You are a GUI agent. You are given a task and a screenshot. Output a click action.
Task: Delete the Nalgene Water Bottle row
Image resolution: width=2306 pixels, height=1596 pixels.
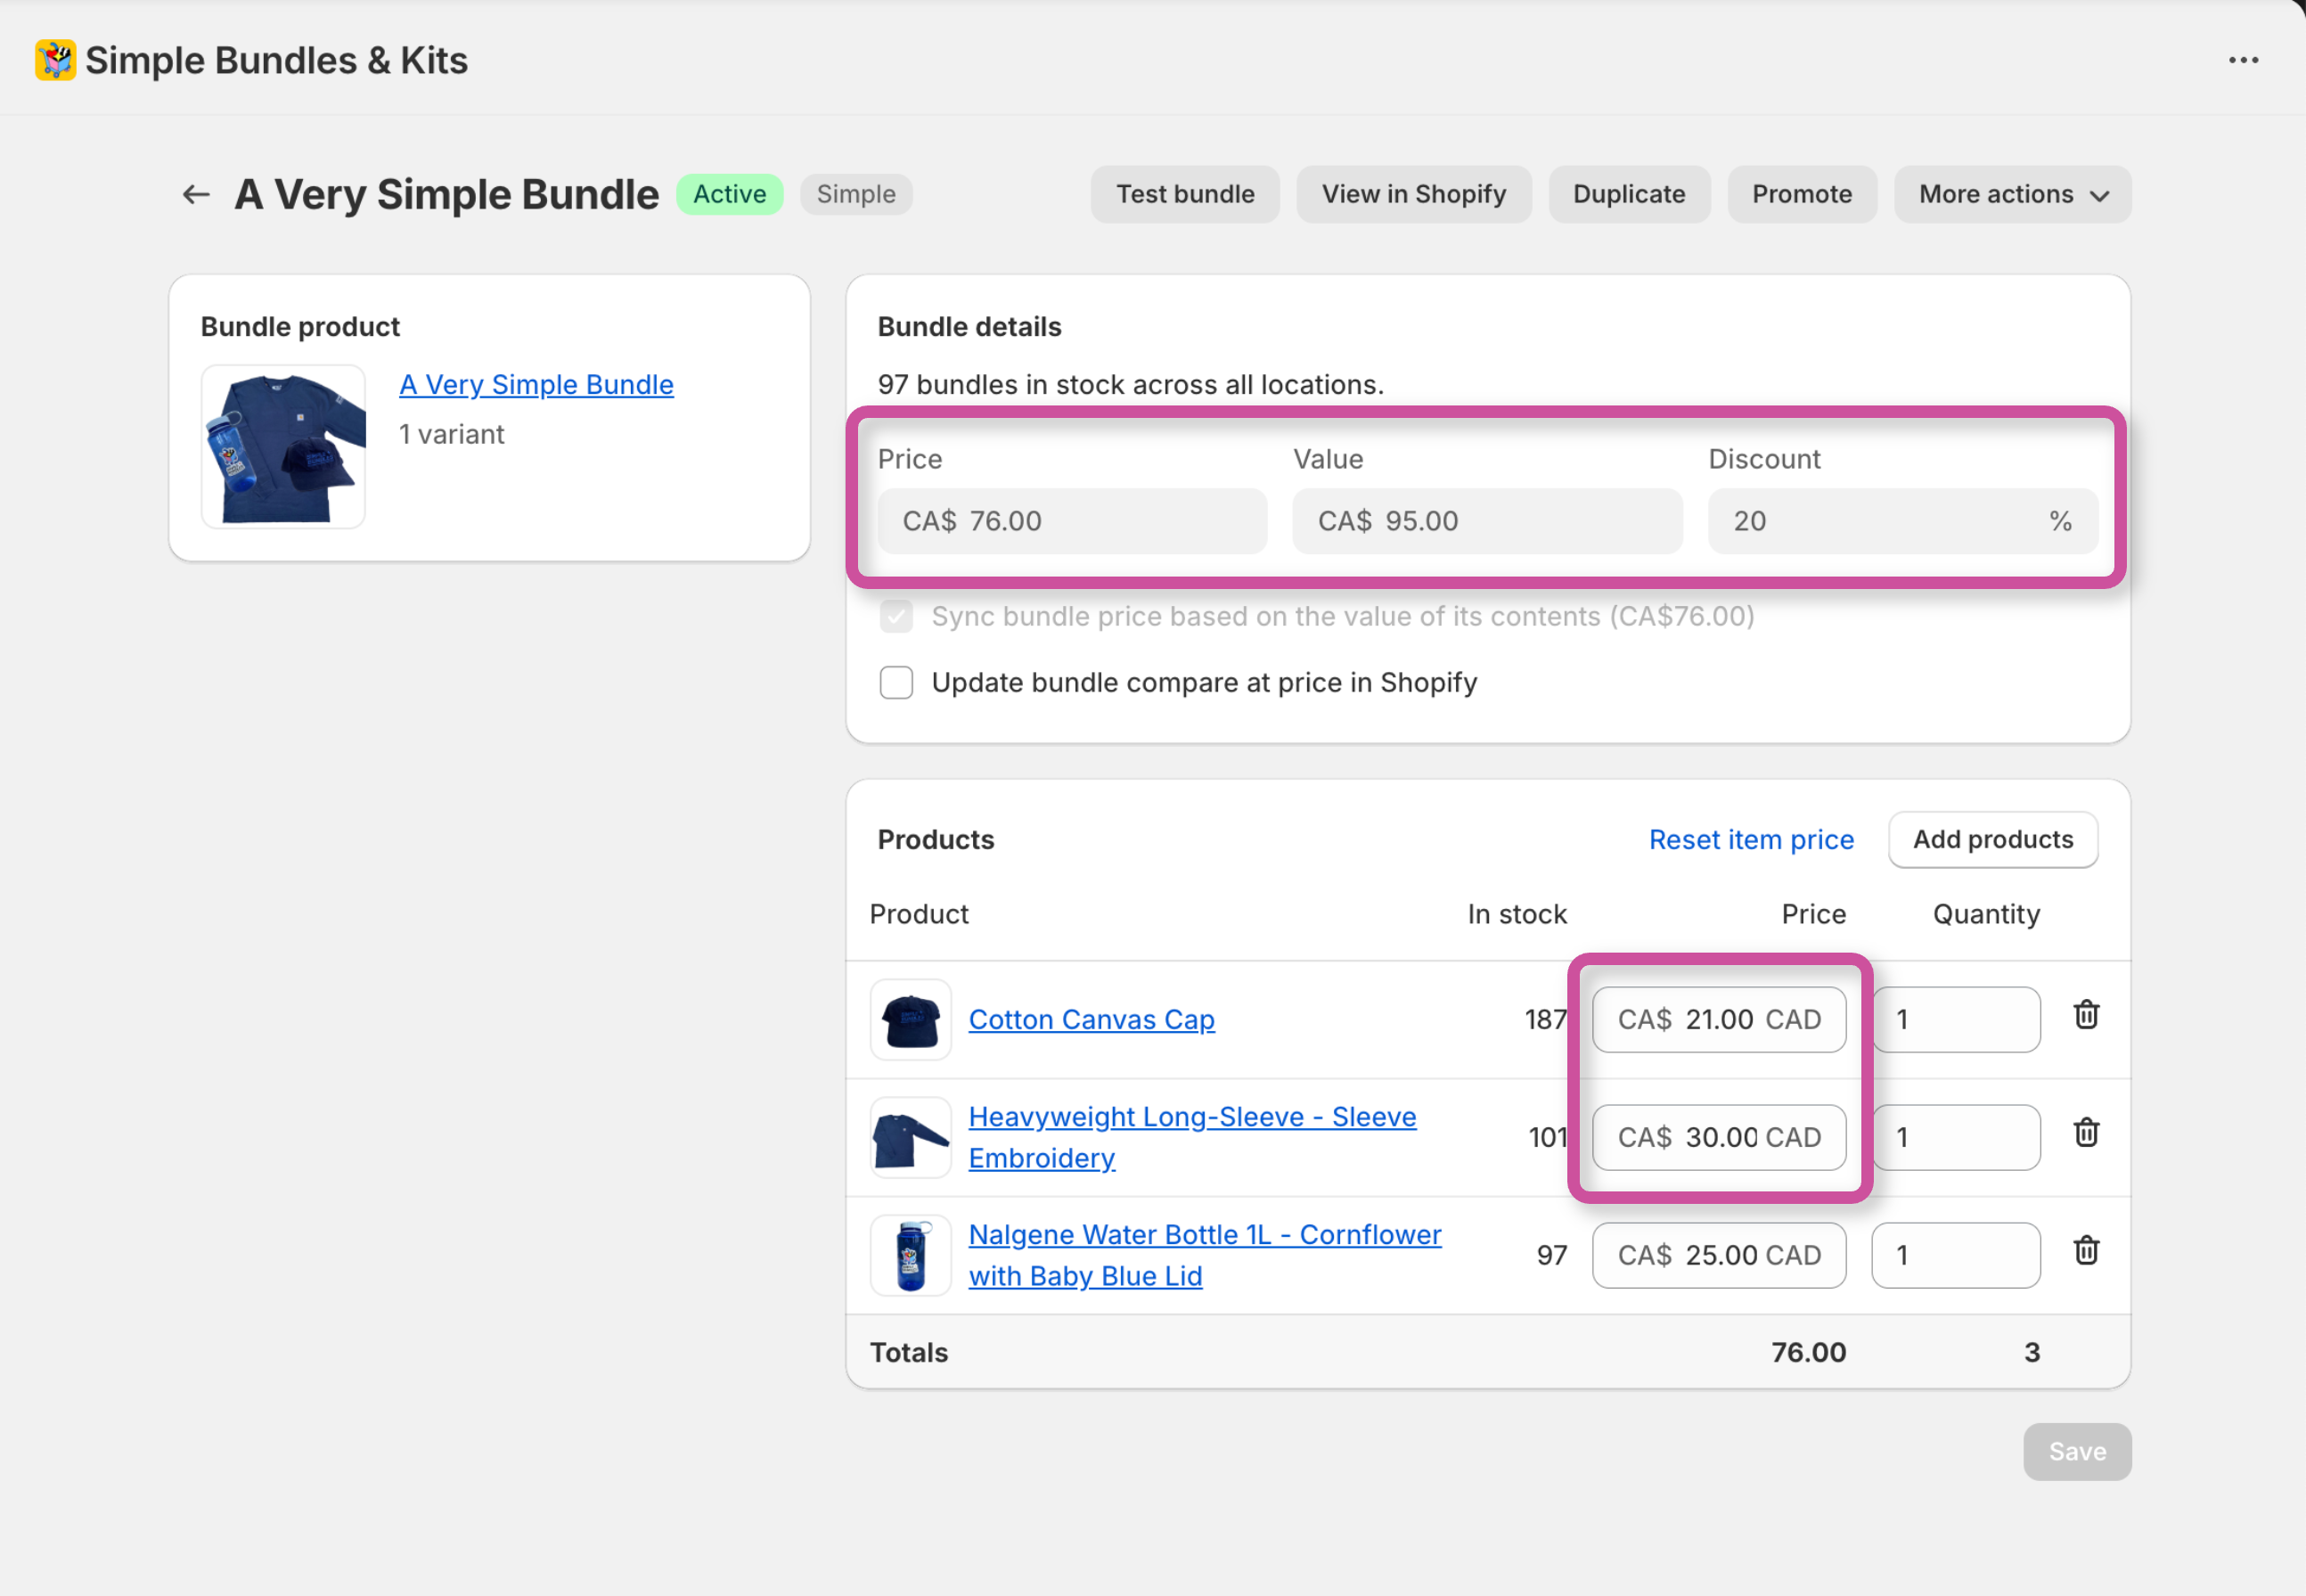(x=2086, y=1251)
